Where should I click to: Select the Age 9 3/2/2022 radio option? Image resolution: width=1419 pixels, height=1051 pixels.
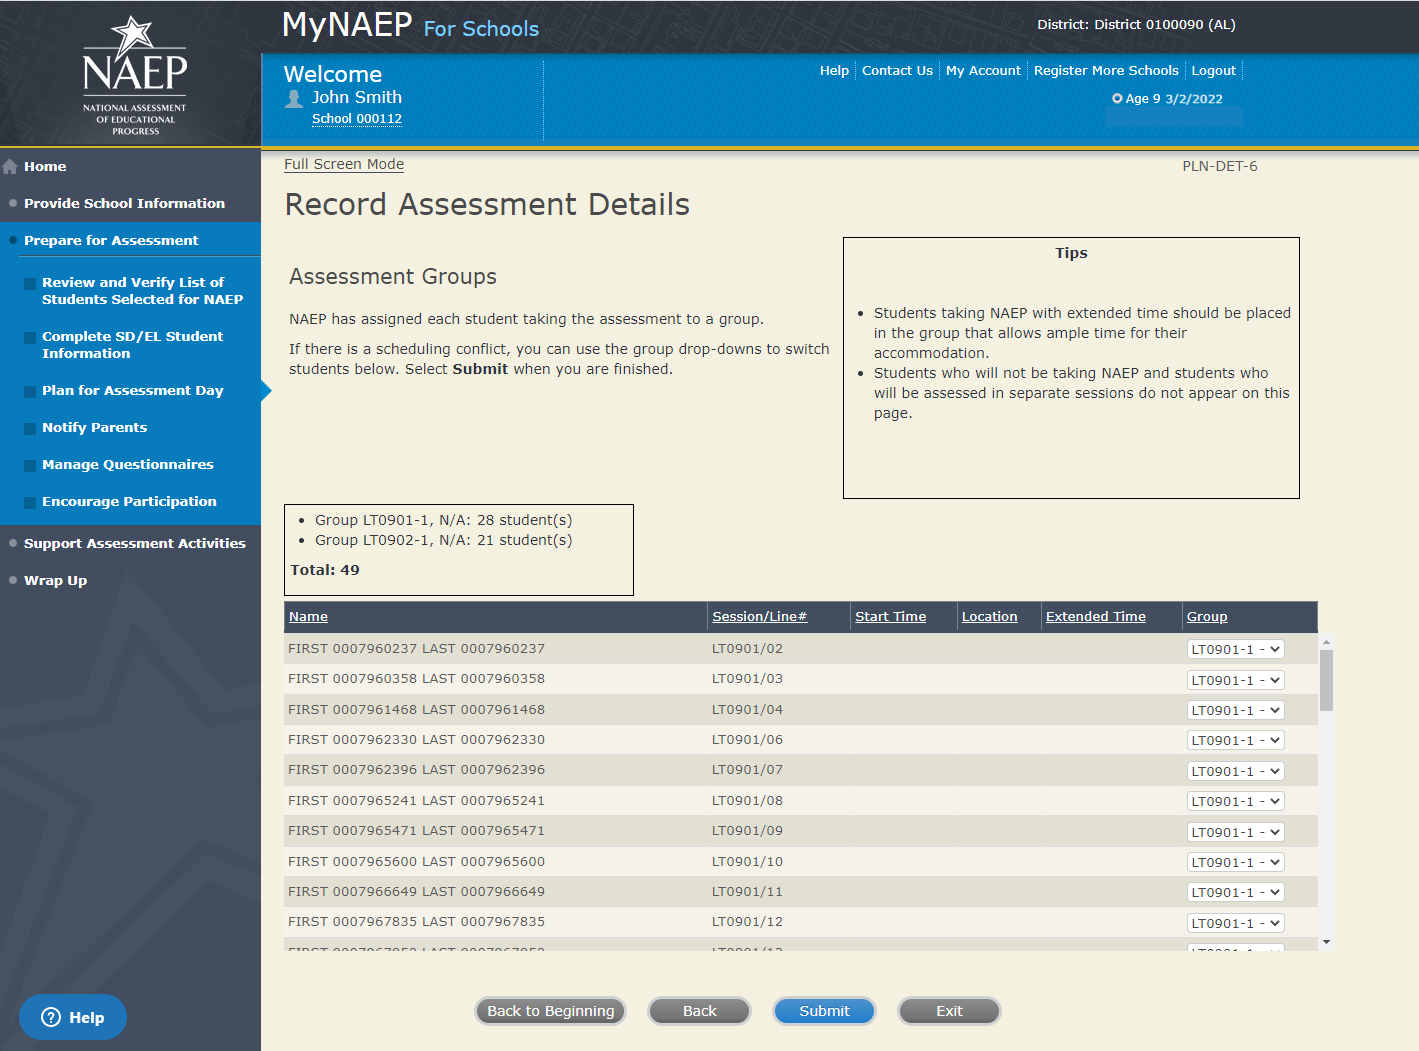click(1117, 99)
